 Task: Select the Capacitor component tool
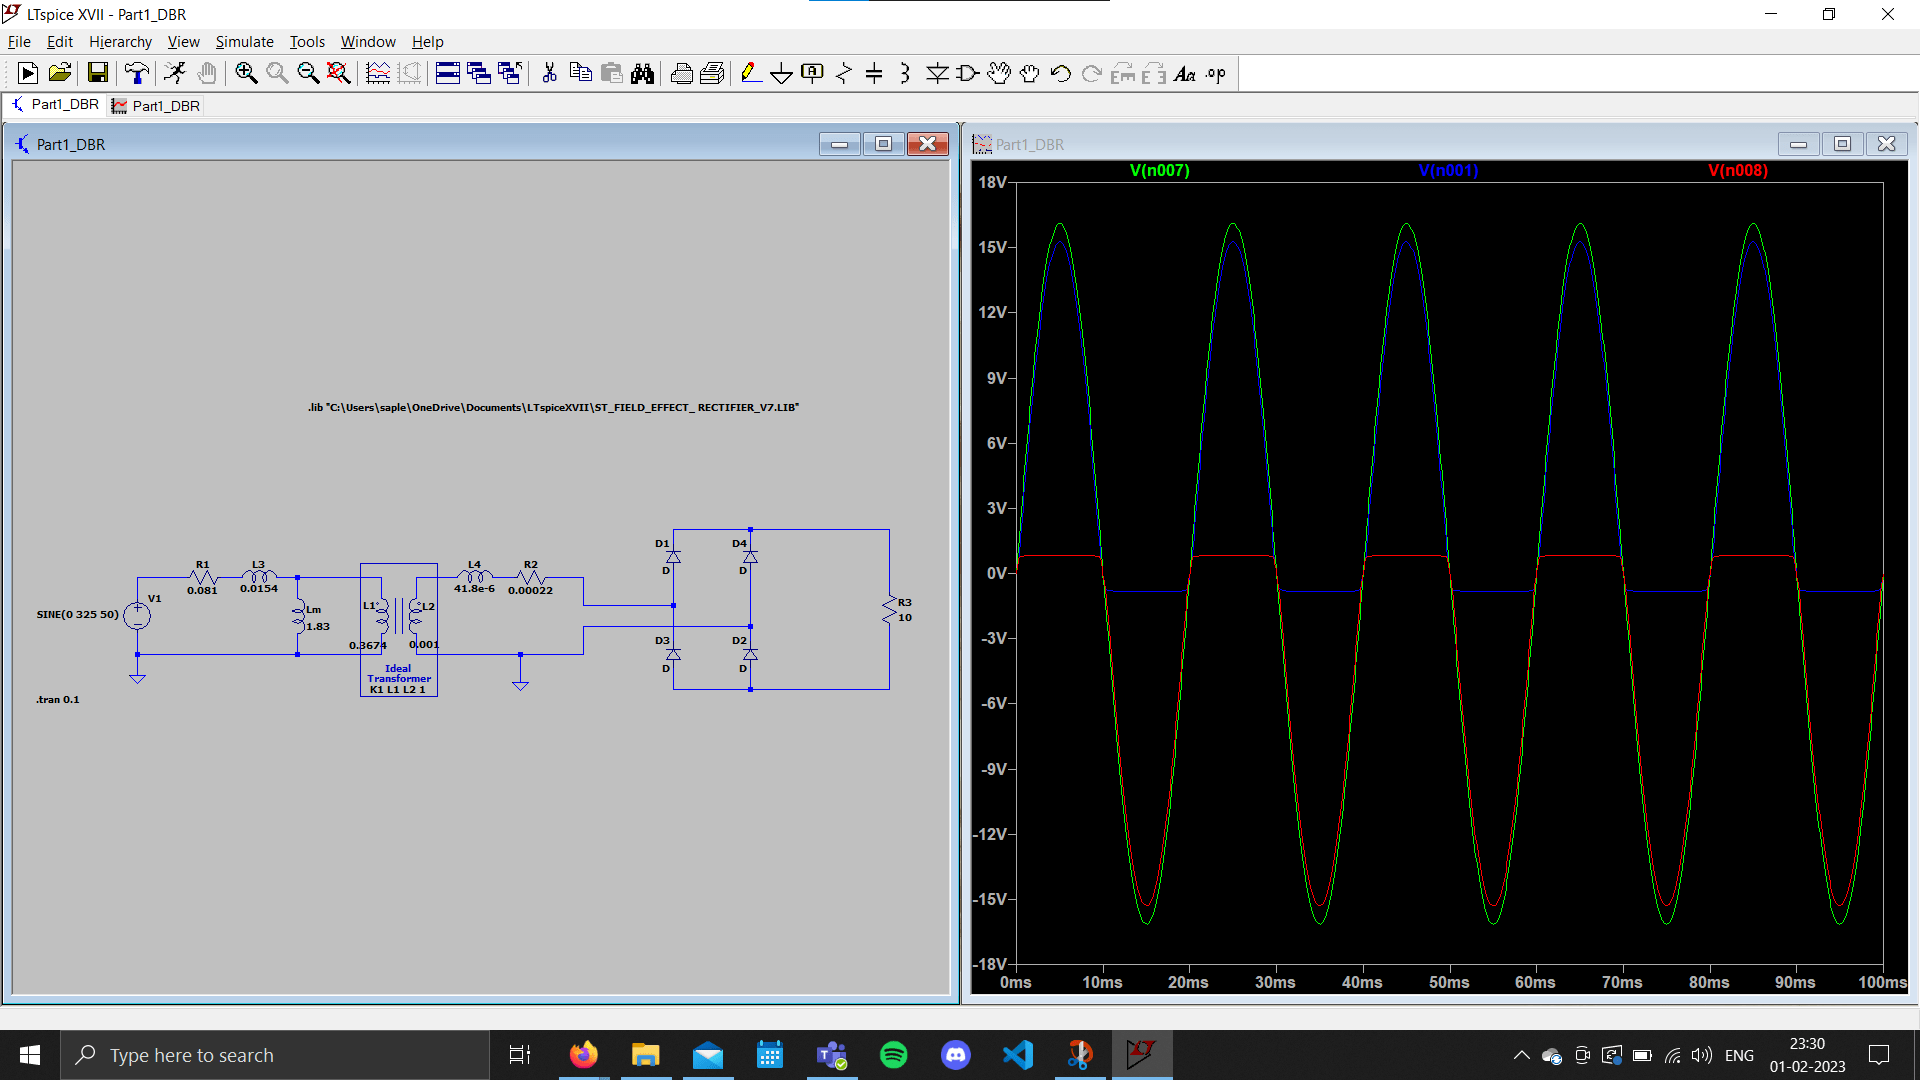875,73
